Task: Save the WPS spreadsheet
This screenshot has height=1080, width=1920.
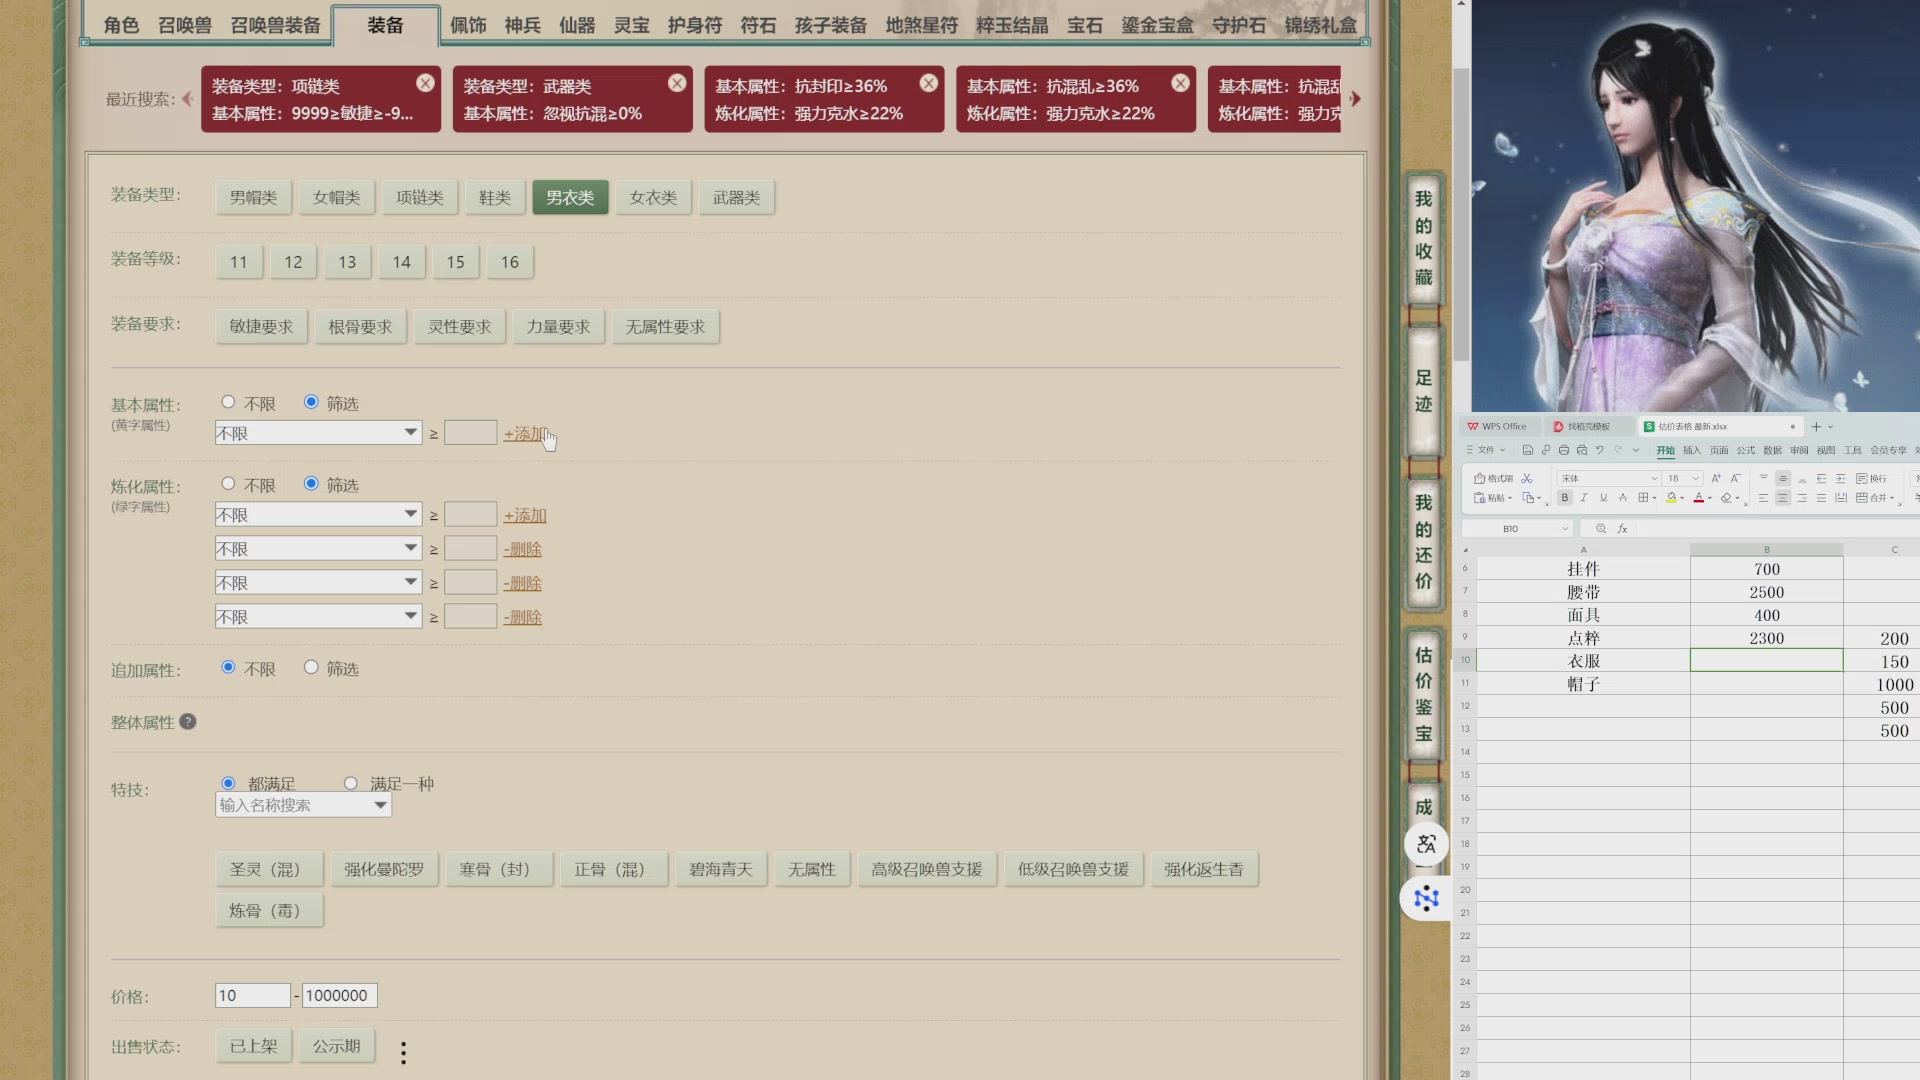Action: 1527,450
